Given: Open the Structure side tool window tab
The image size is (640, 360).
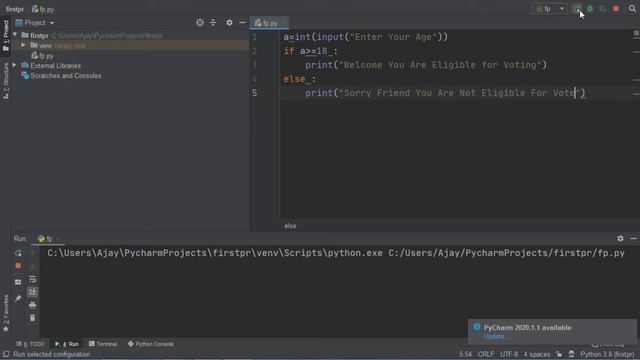Looking at the screenshot, I should (6, 81).
